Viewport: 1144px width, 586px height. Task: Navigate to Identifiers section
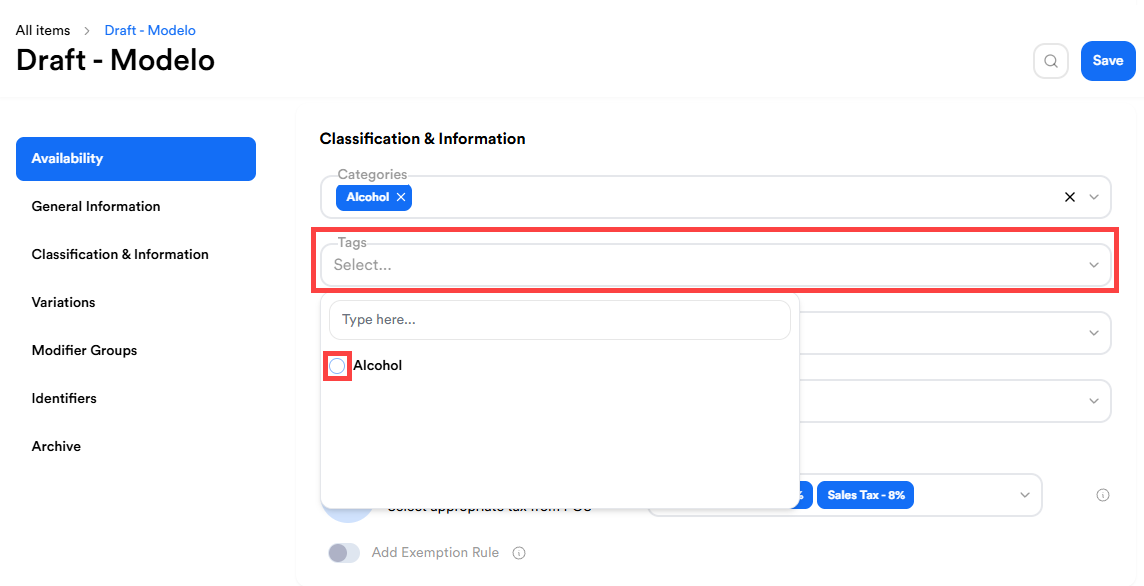tap(64, 398)
